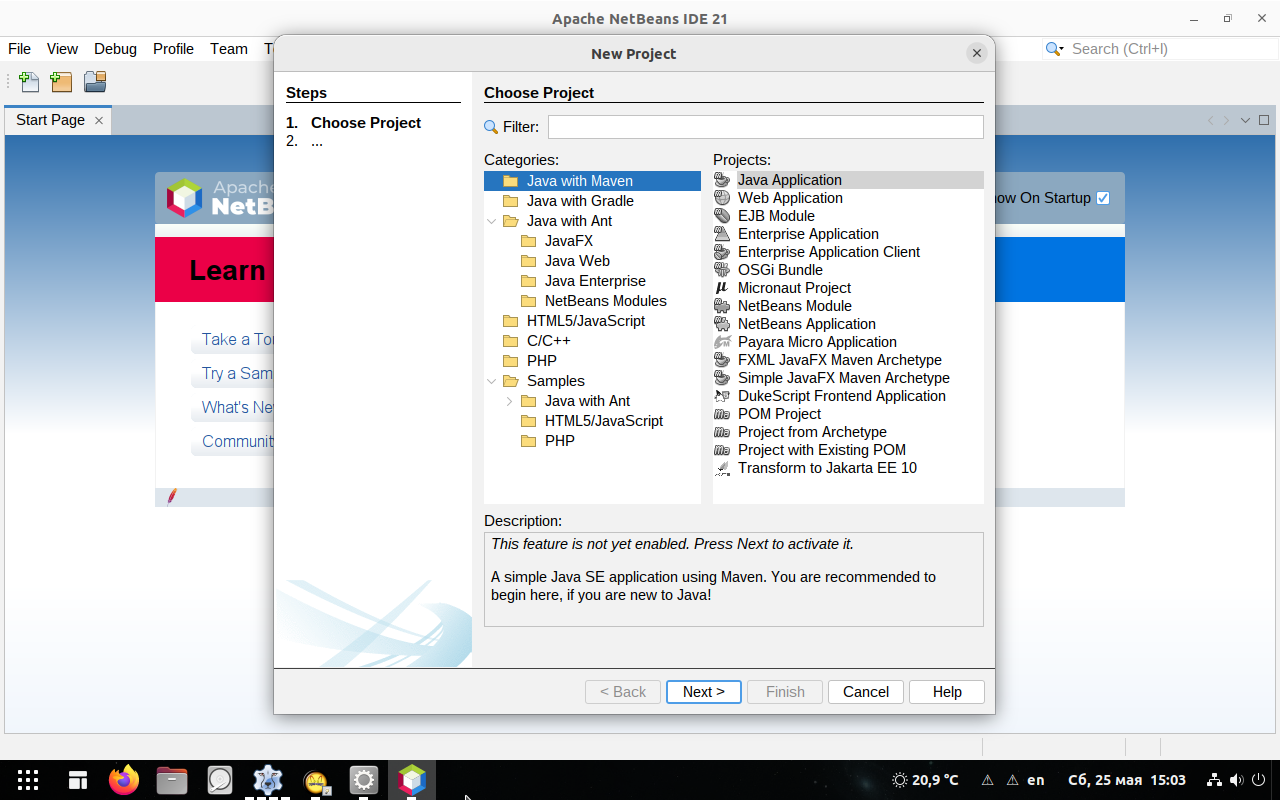Open the file manager in the taskbar
The width and height of the screenshot is (1280, 800).
(x=172, y=780)
